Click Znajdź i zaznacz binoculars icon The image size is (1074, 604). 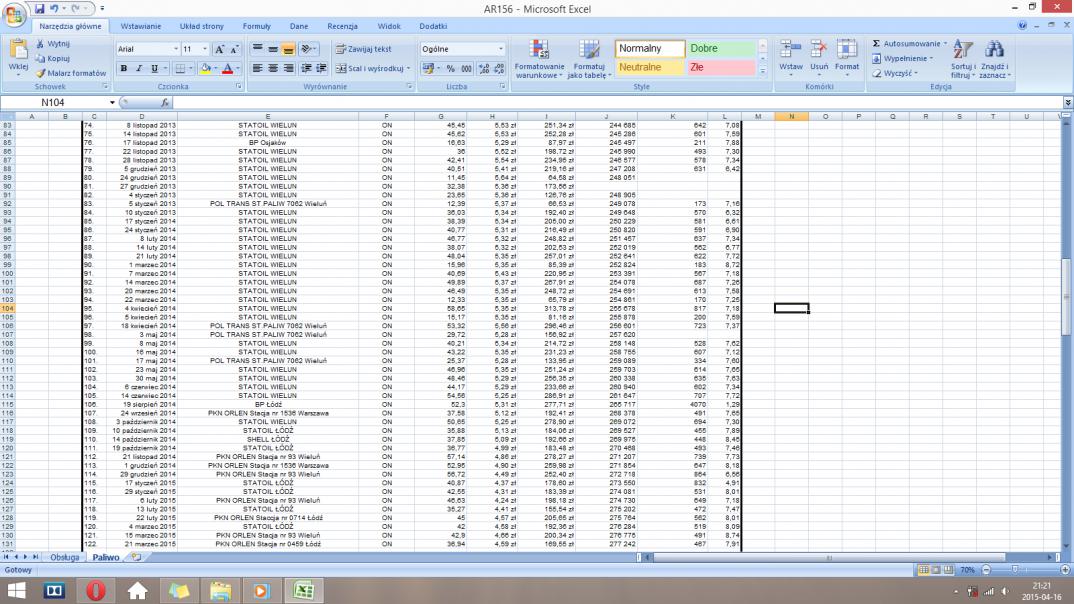pyautogui.click(x=994, y=50)
